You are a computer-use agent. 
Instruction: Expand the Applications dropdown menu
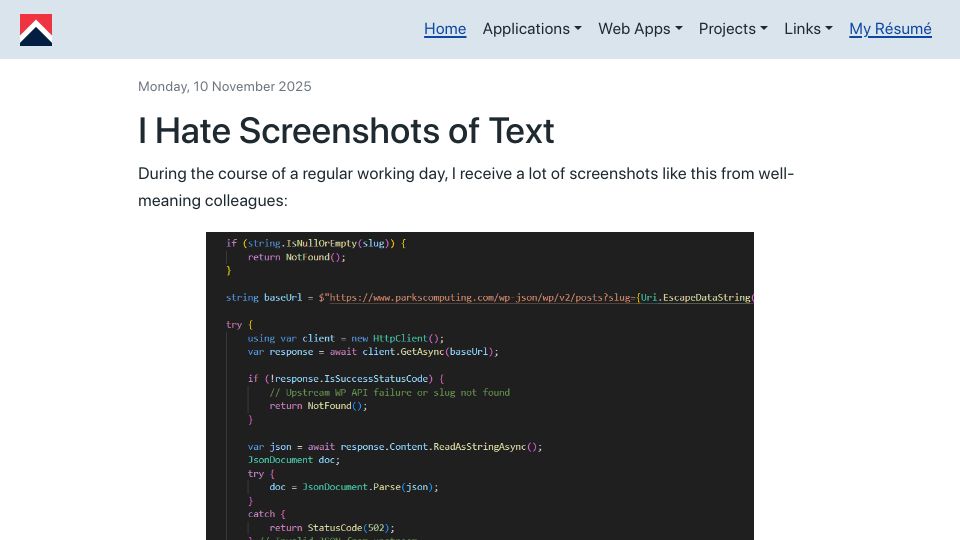coord(532,29)
